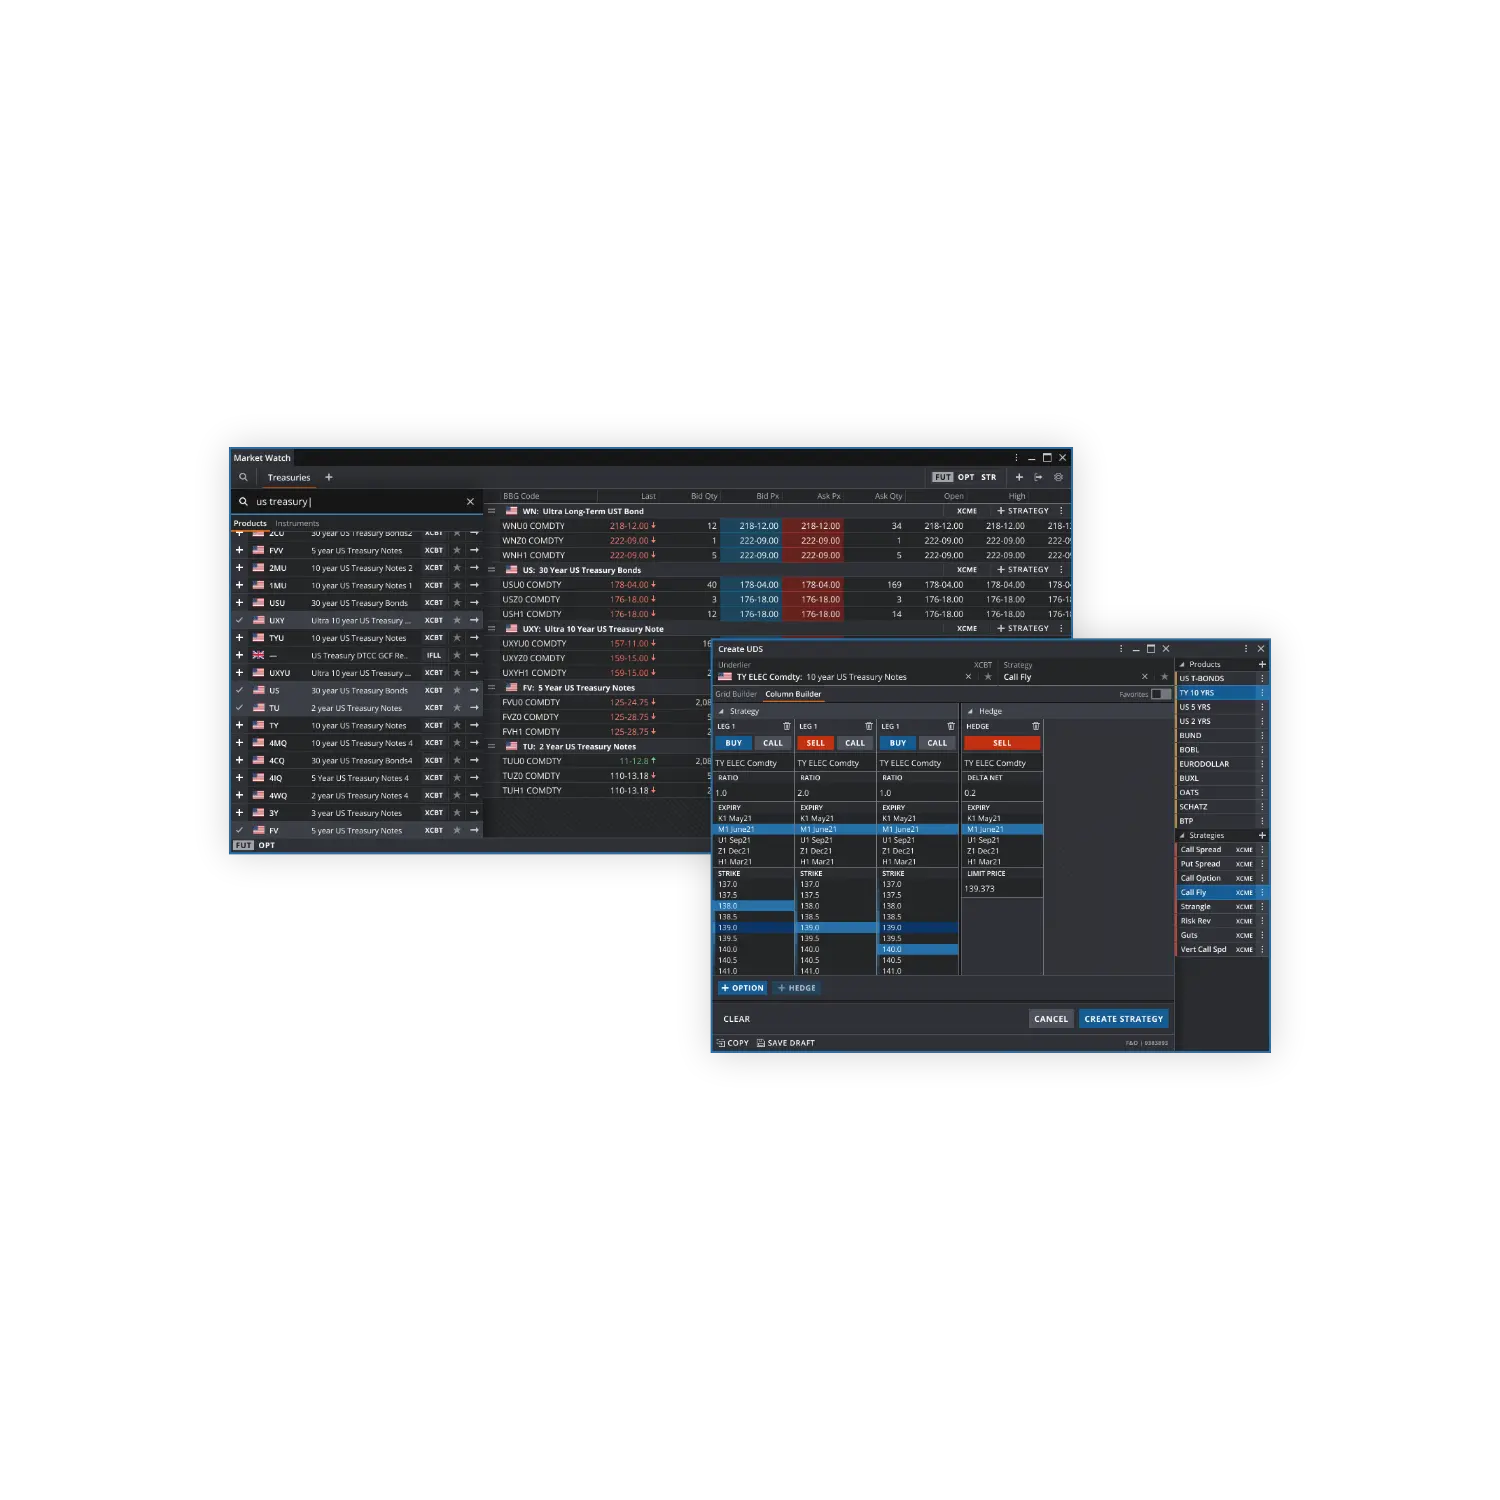Click the settings gear in Market Watch toolbar
The image size is (1500, 1500).
click(1058, 477)
